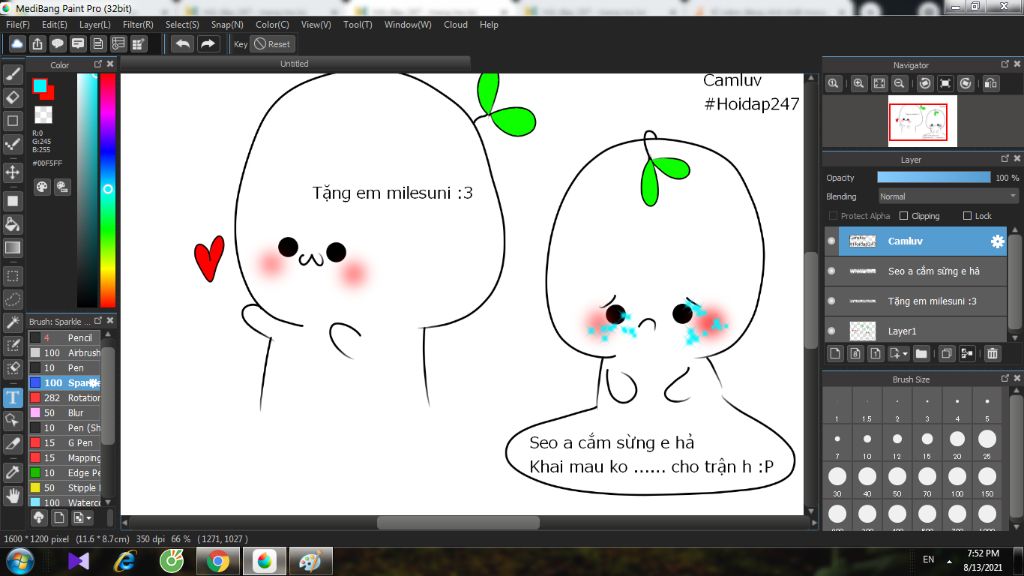The height and width of the screenshot is (576, 1024).
Task: Enable the Clipping checkbox
Action: pos(904,216)
